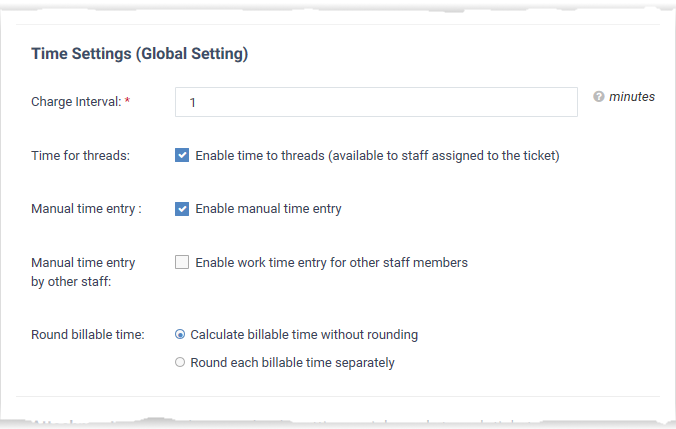Click 'Round each billable time separately' label text
Screen dimensions: 676x429
[292, 363]
